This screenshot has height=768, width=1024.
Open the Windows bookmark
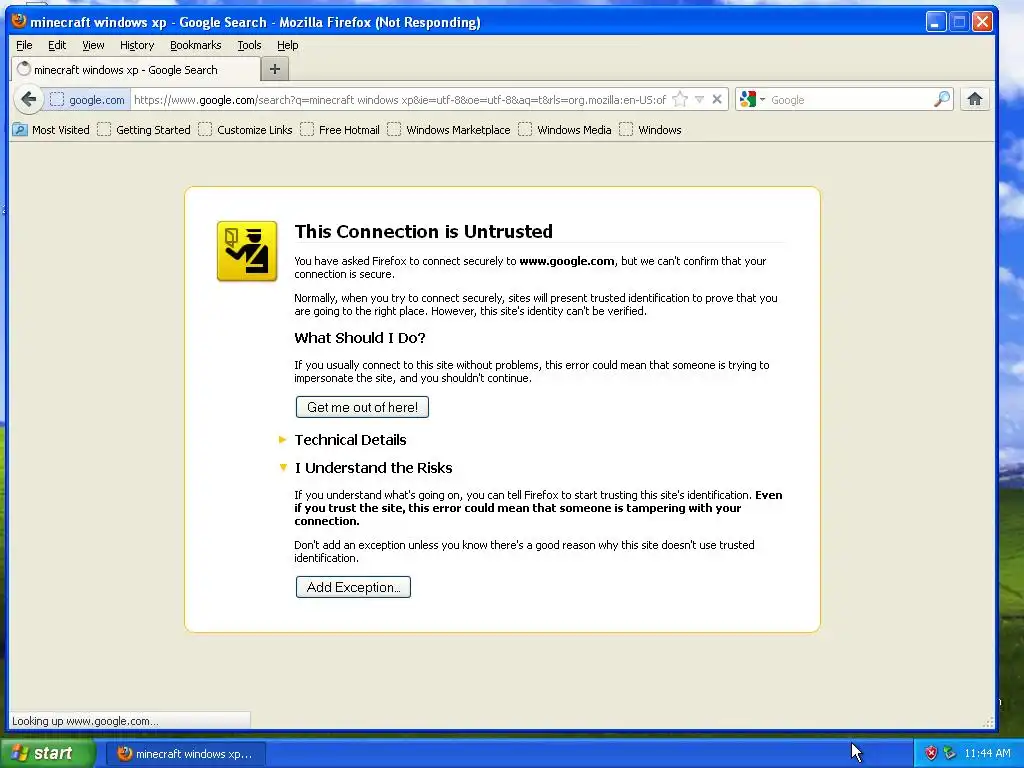pyautogui.click(x=650, y=130)
